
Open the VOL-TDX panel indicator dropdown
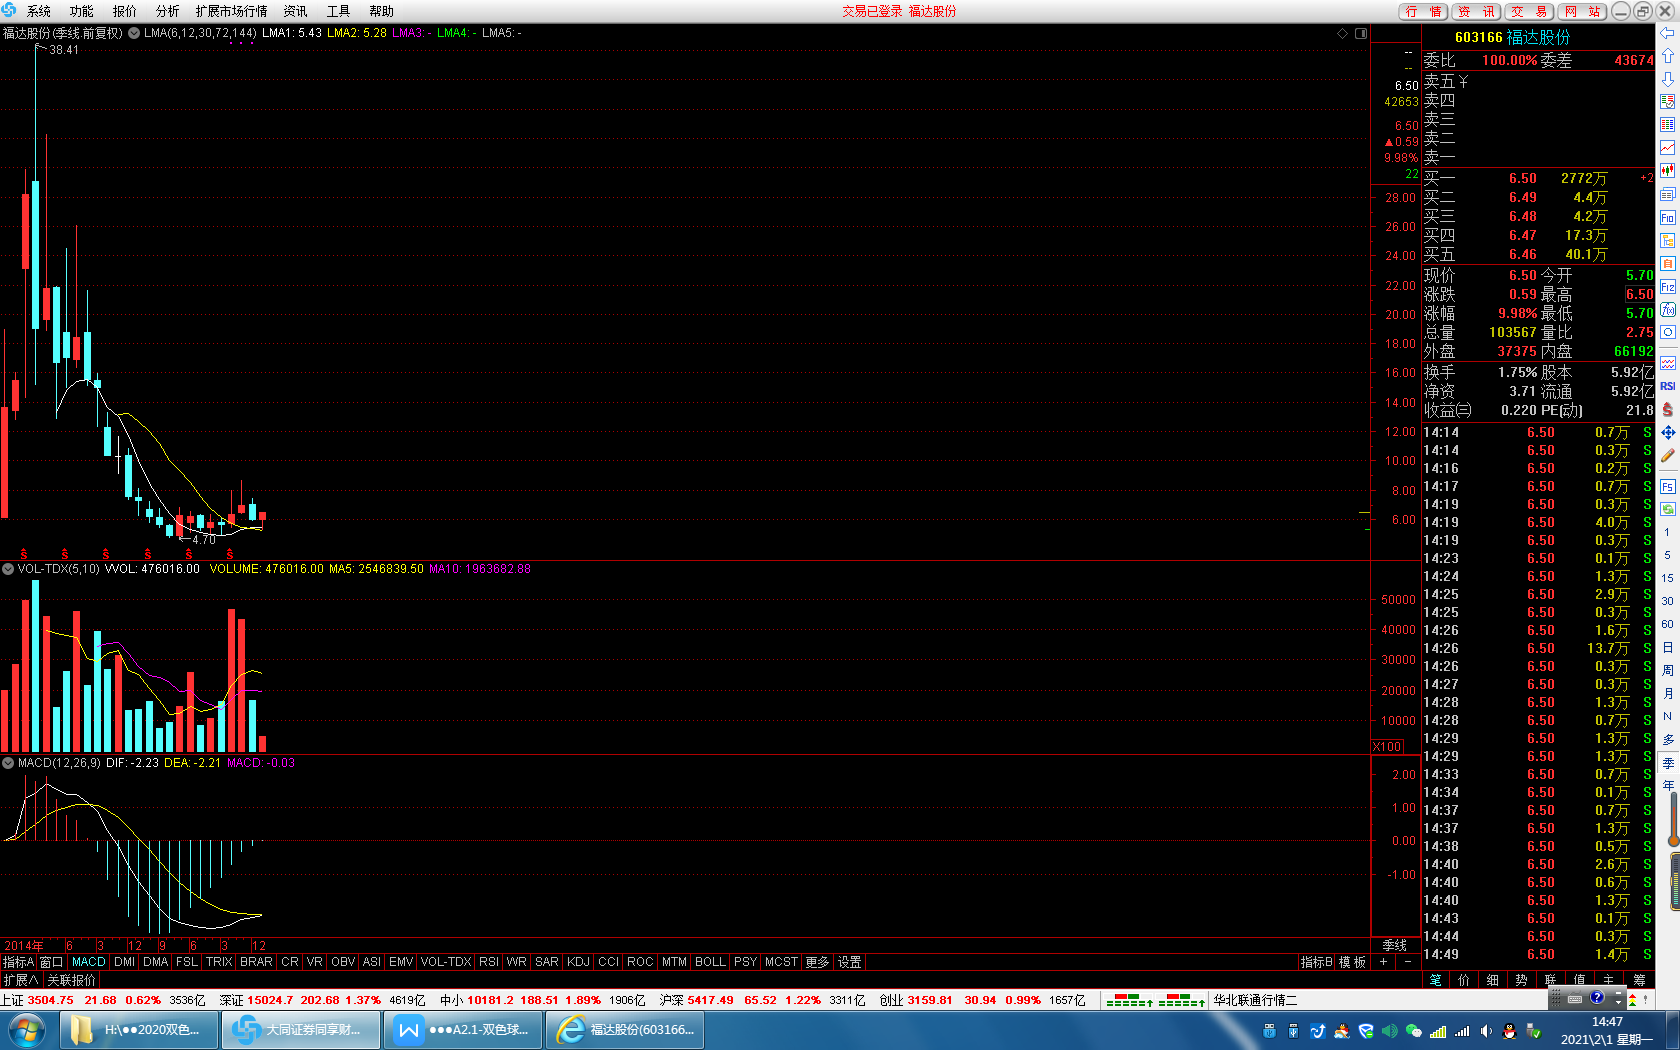8,569
